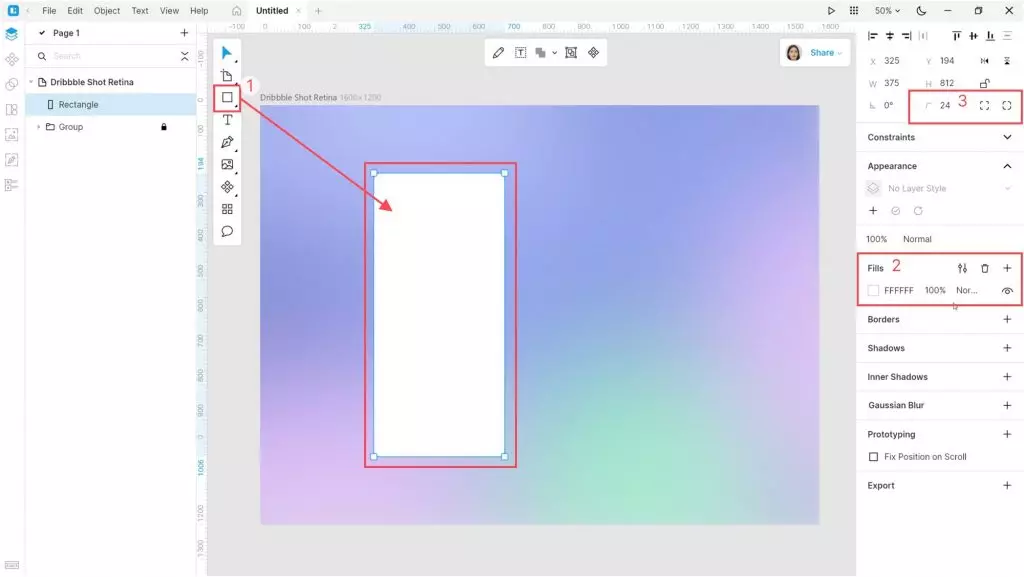Screen dimensions: 1024x577
Task: Select the Image tool
Action: pos(227,164)
